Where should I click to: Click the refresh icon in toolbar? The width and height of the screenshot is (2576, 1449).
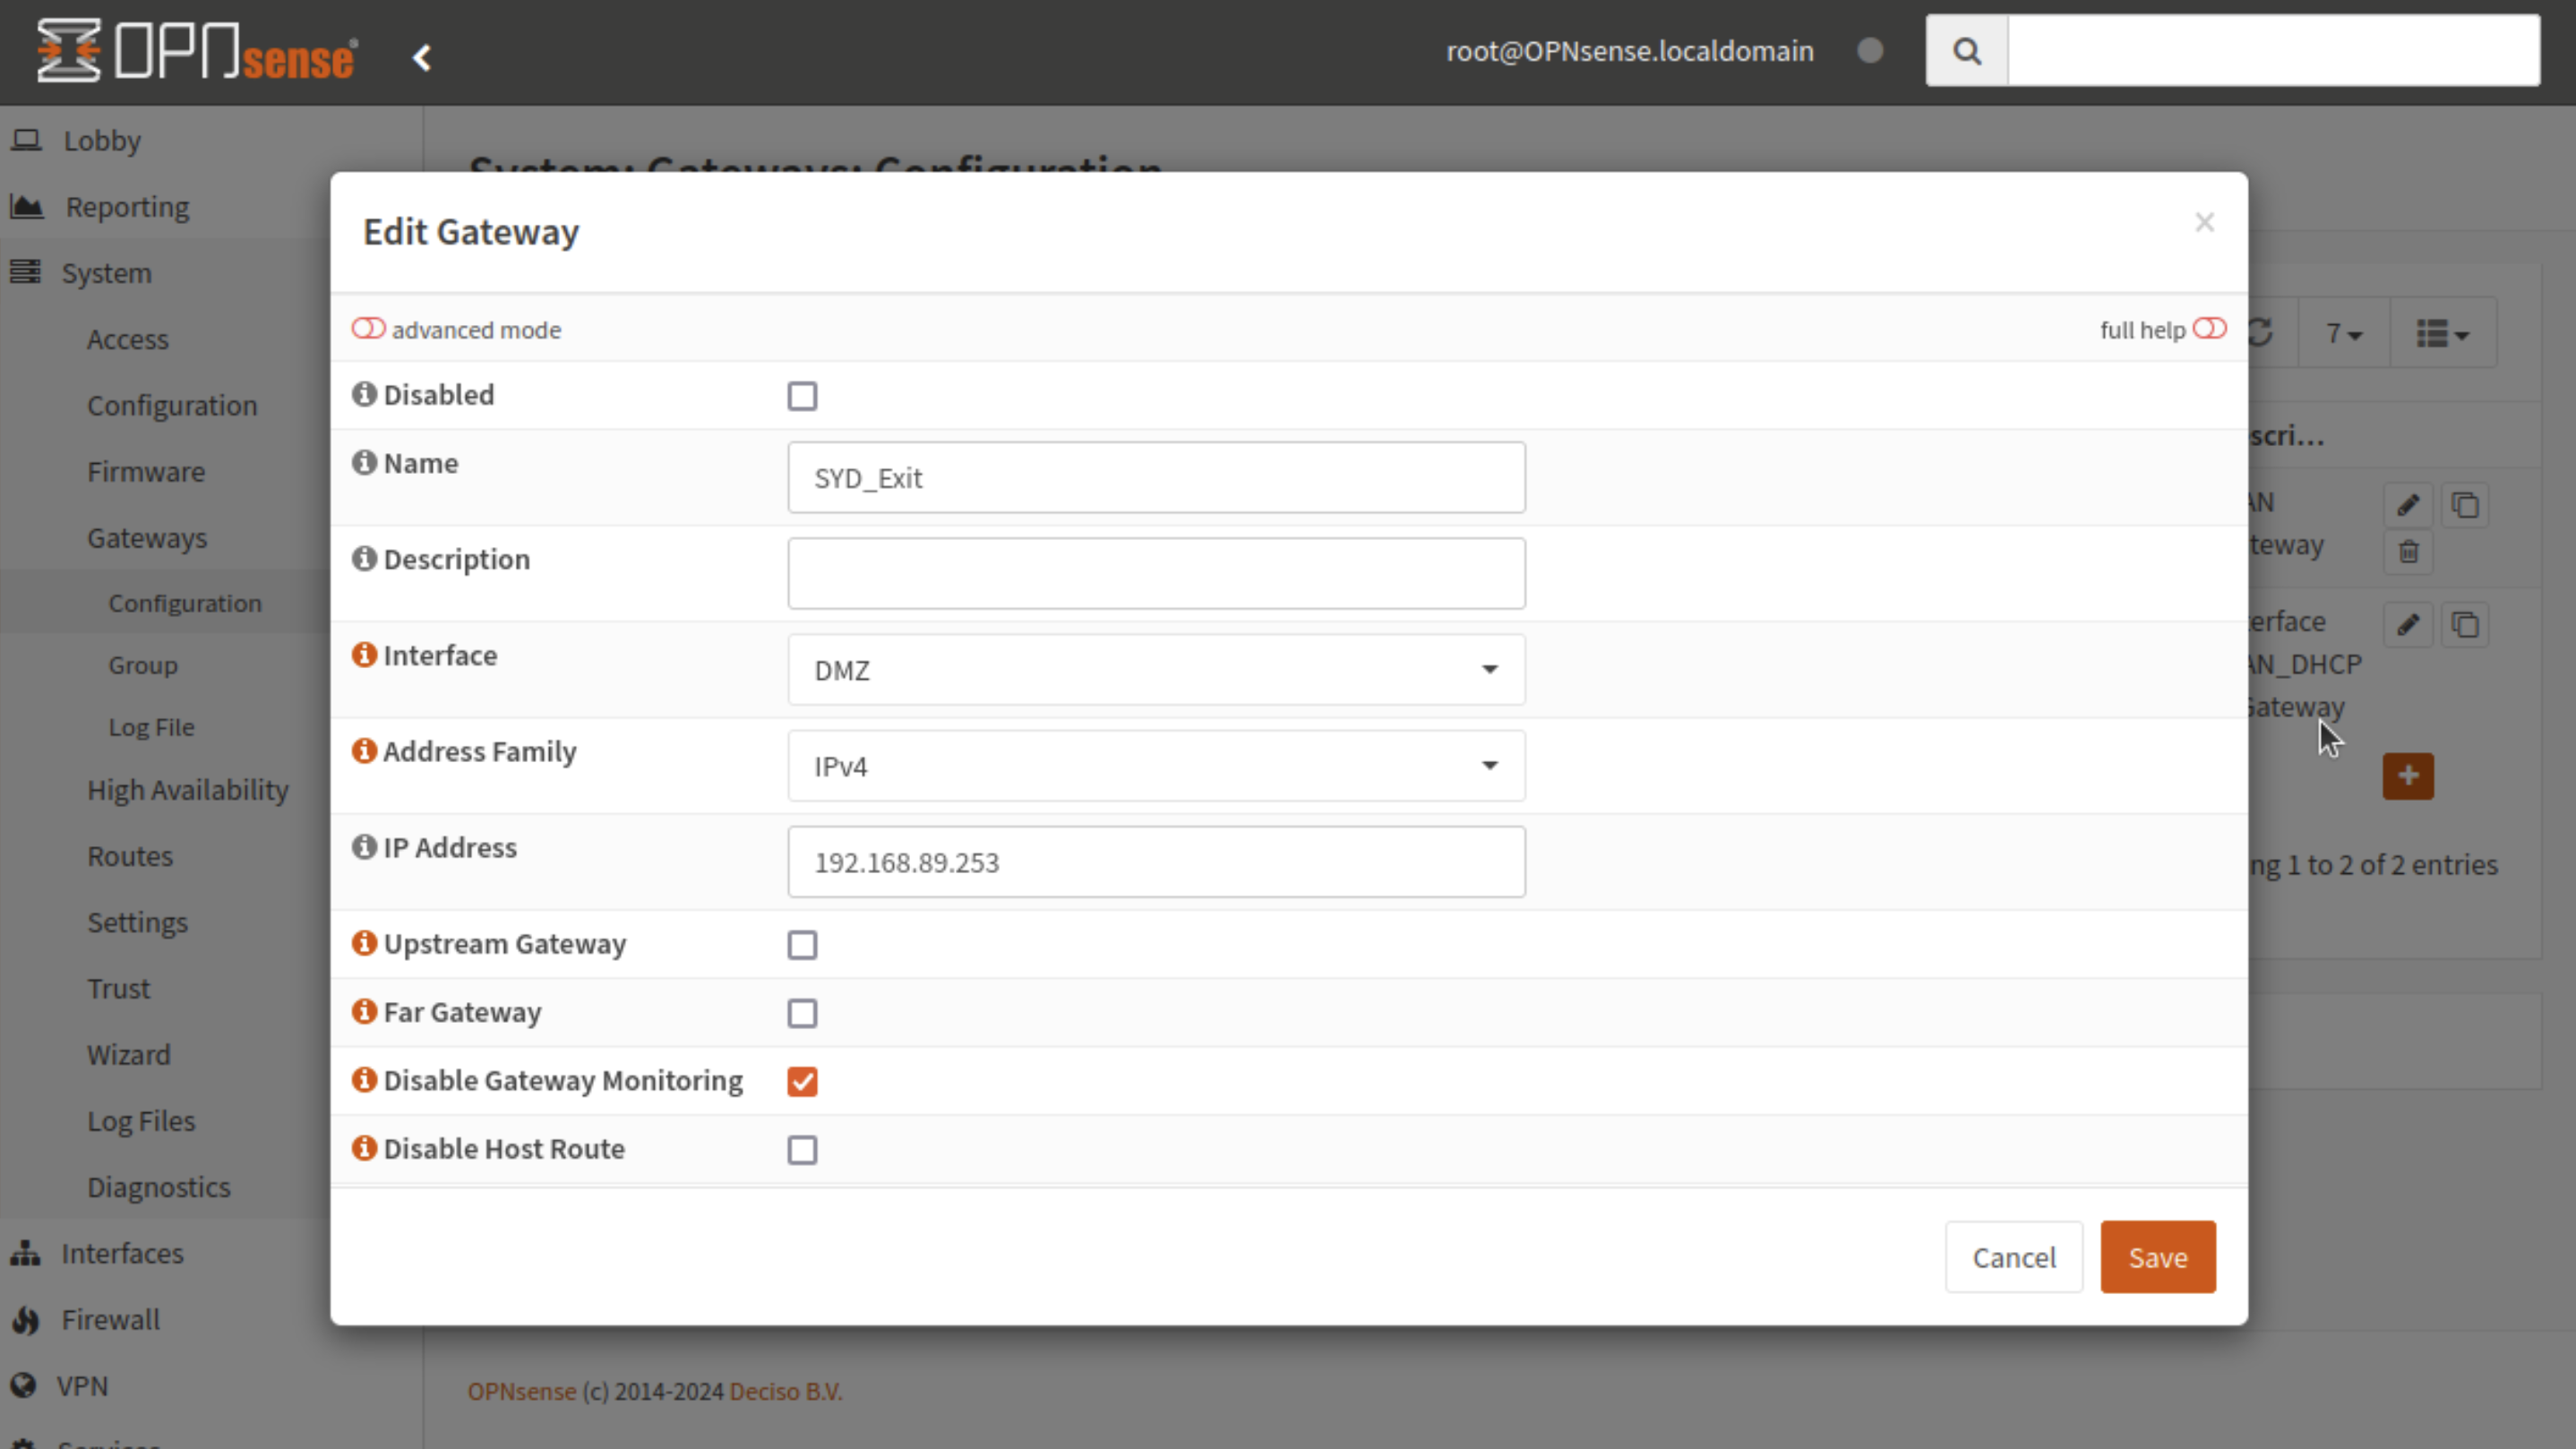[2263, 334]
